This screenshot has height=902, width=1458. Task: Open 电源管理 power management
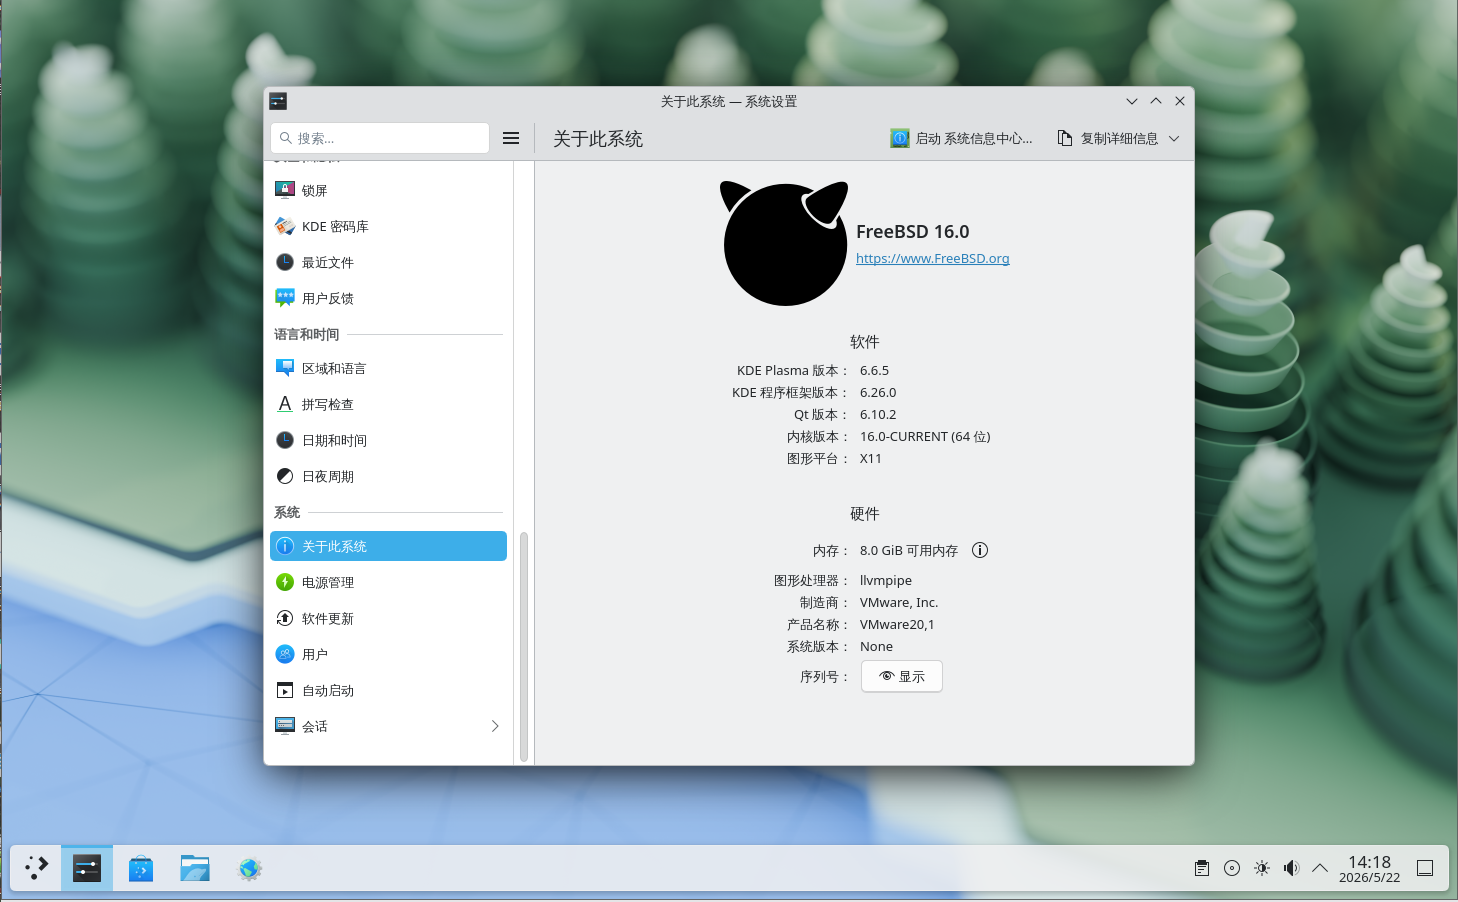tap(388, 582)
